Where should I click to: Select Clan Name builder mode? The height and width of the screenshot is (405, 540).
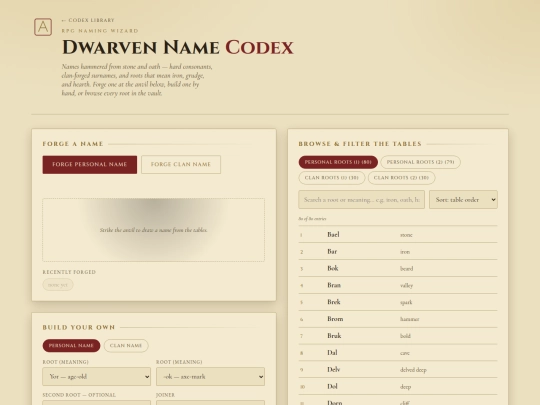pyautogui.click(x=126, y=345)
